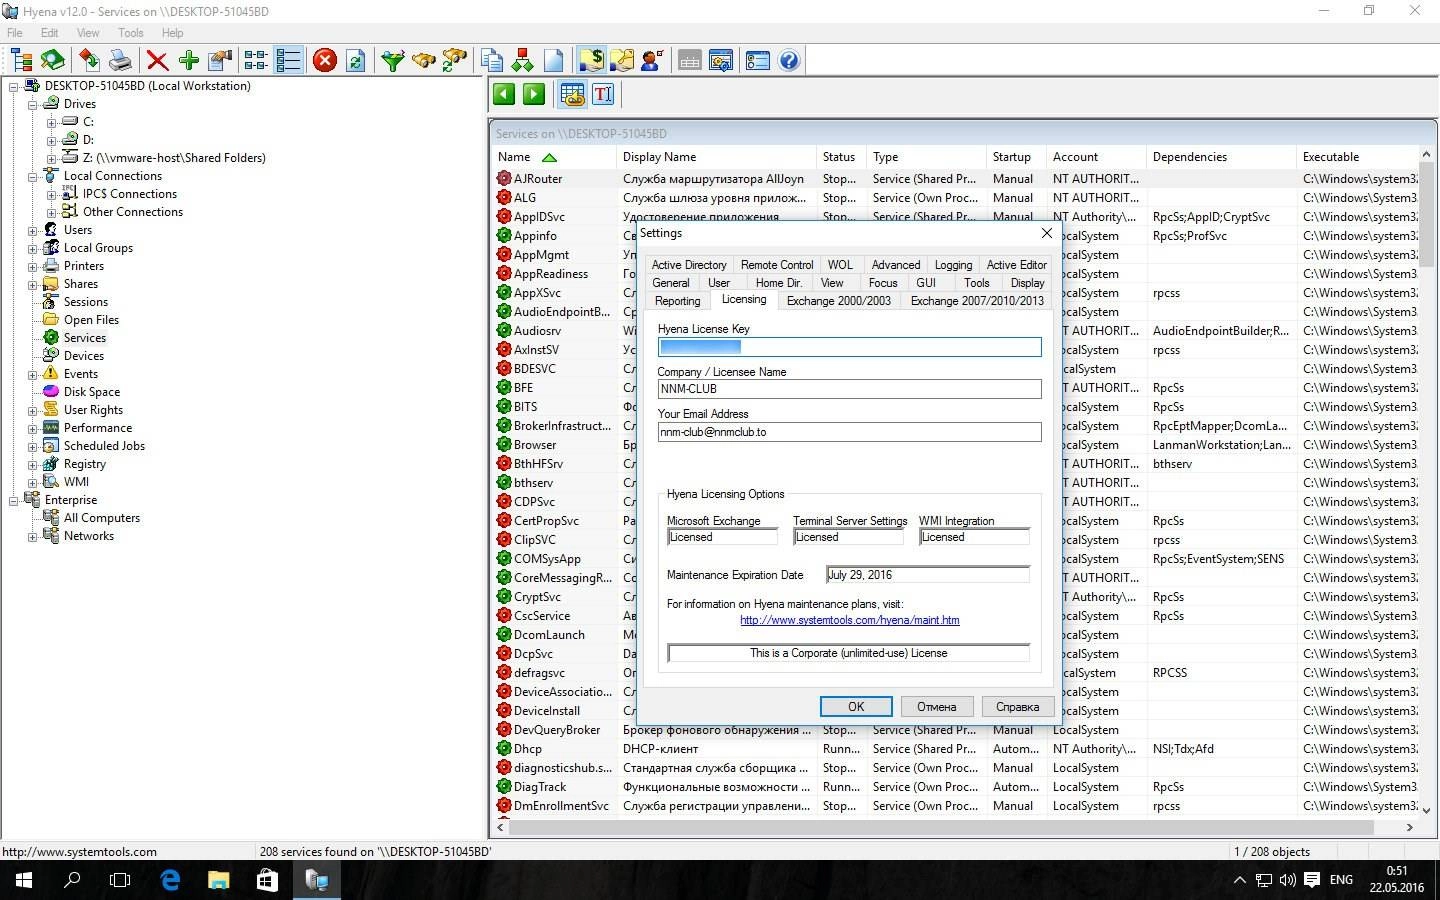This screenshot has height=900, width=1440.
Task: Click the ENG language indicator in tray
Action: [1341, 880]
